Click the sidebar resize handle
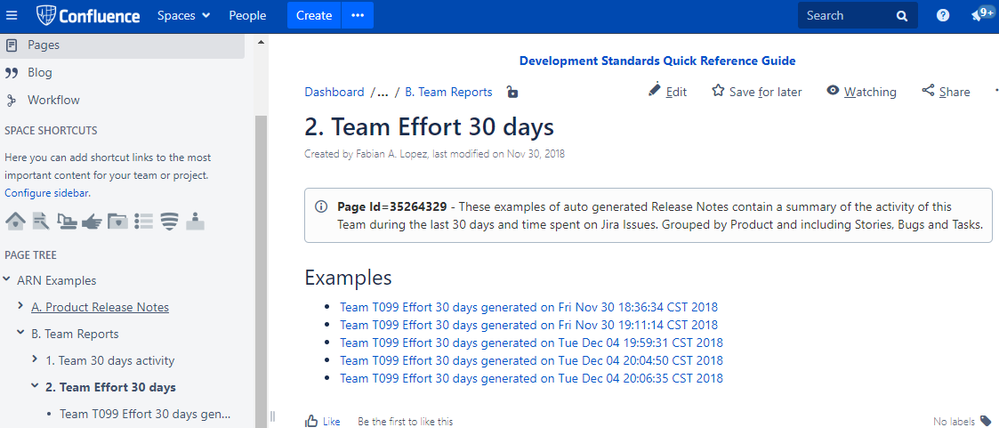This screenshot has width=999, height=428. coord(273,417)
